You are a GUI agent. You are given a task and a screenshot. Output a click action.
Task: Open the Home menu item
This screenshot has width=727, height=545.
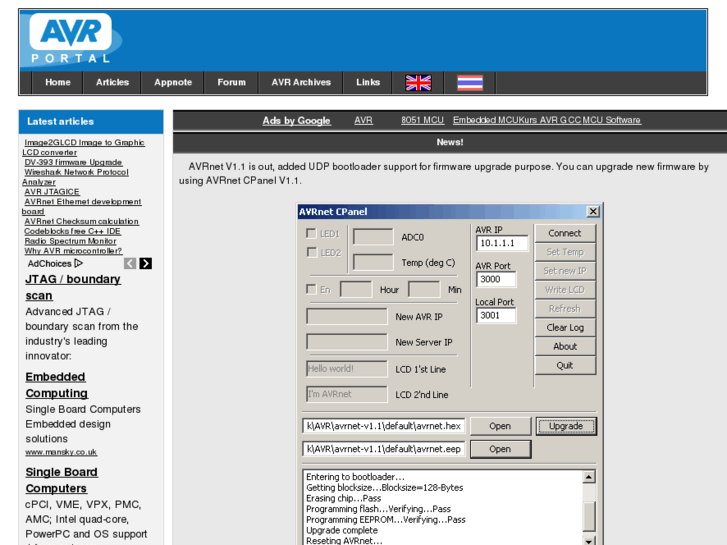(x=58, y=83)
